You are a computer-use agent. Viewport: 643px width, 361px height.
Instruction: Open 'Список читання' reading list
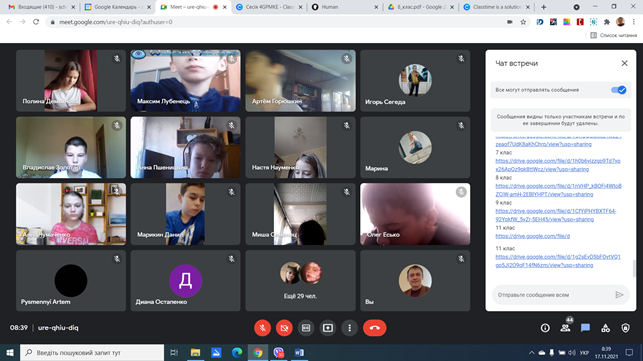point(613,35)
